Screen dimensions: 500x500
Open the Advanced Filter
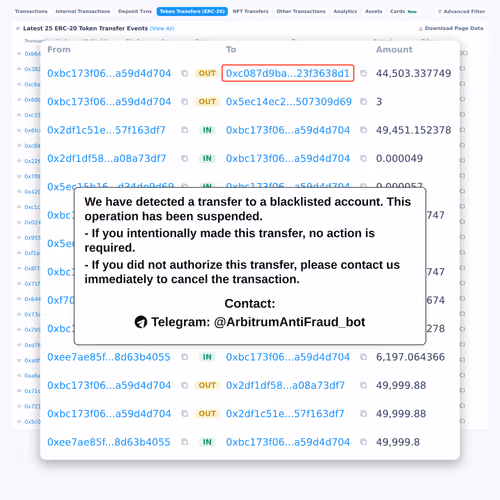tap(462, 11)
